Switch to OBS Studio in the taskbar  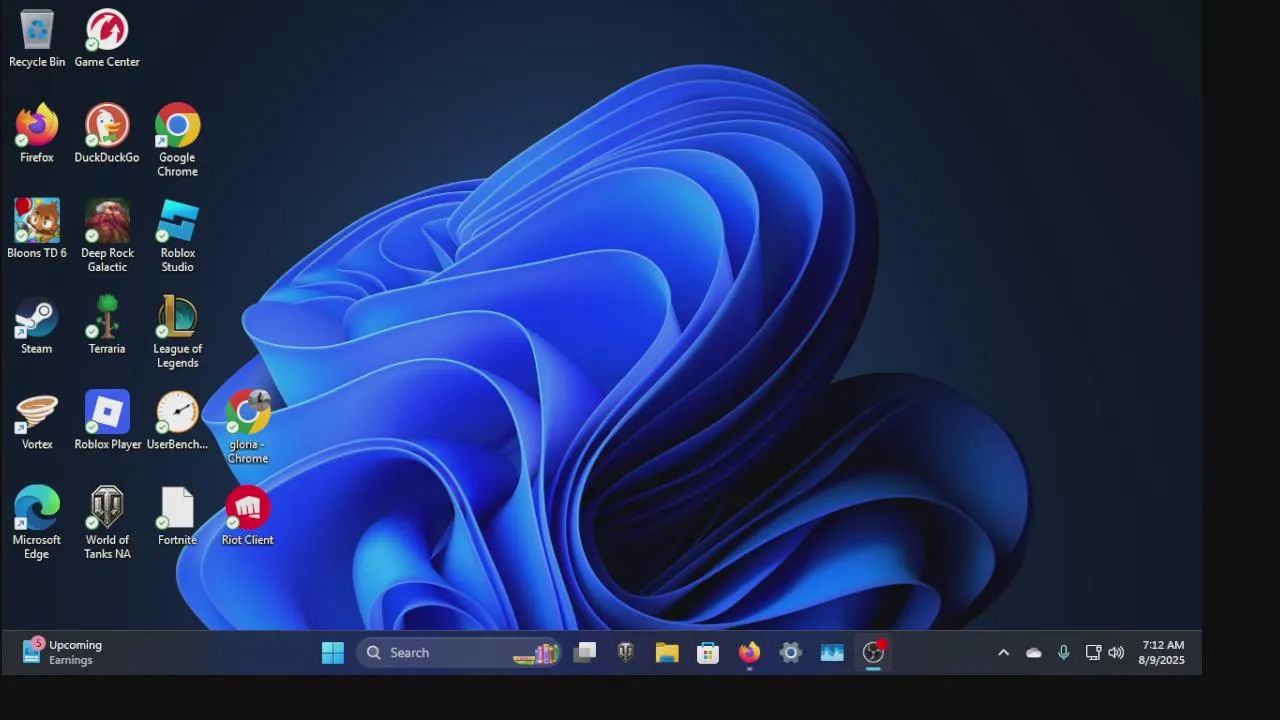click(x=873, y=653)
